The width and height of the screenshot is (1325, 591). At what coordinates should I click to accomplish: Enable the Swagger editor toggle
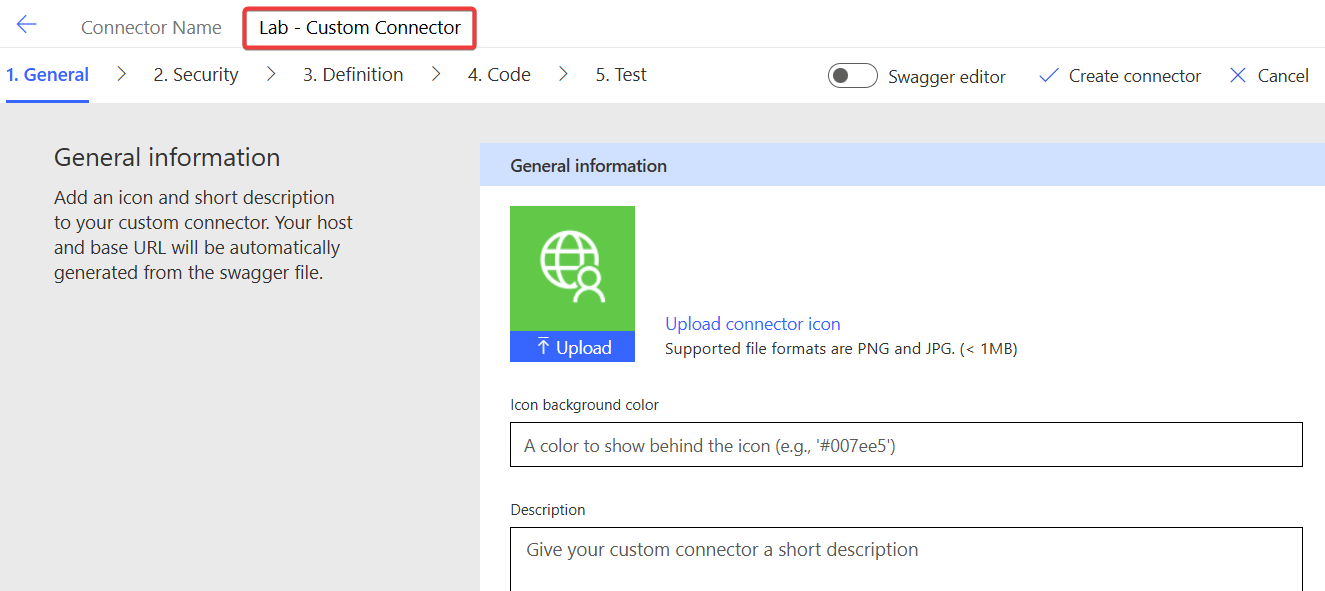click(852, 75)
